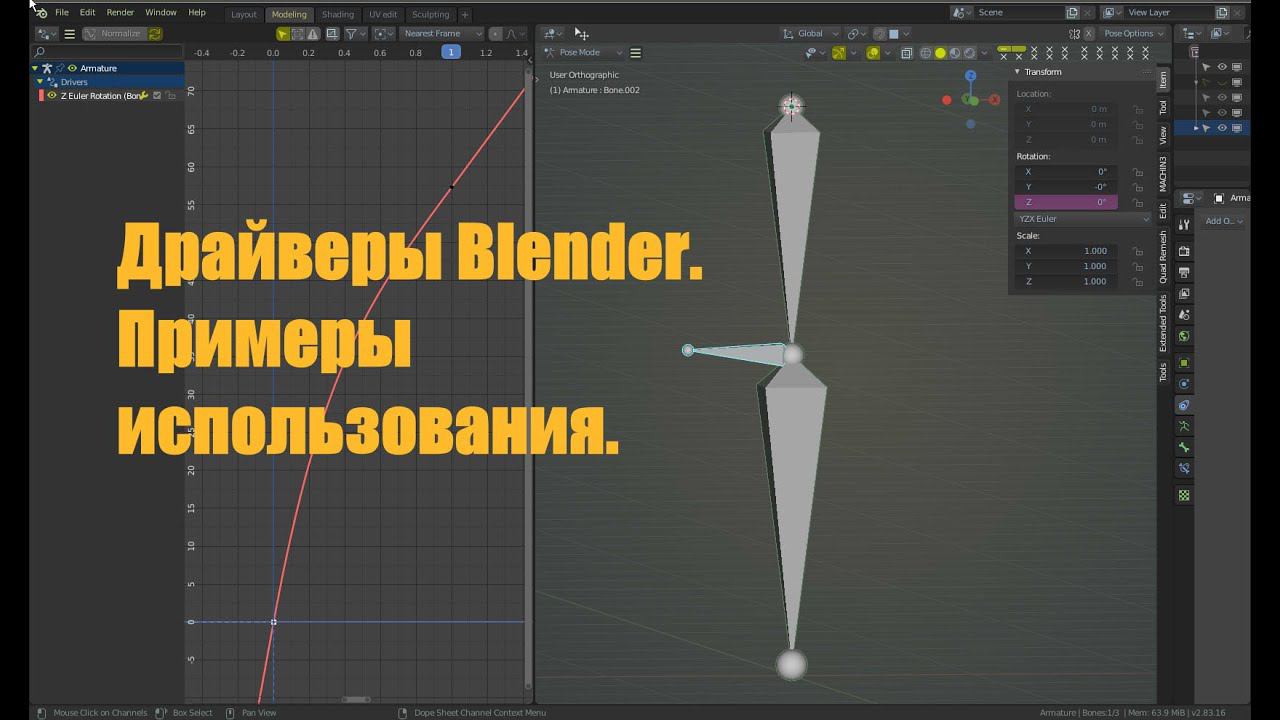The height and width of the screenshot is (720, 1280).
Task: Toggle Z Euler Rotation modifier wrench icon
Action: 145,95
